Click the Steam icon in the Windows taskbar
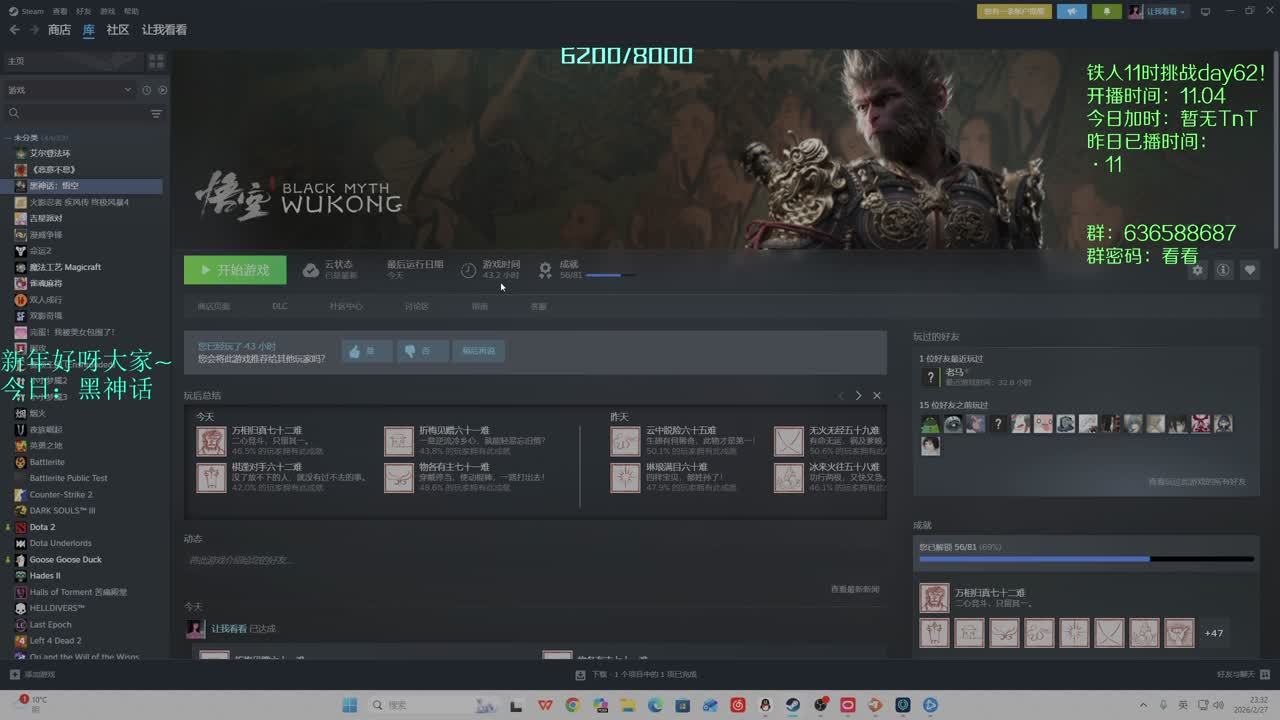 (x=793, y=705)
